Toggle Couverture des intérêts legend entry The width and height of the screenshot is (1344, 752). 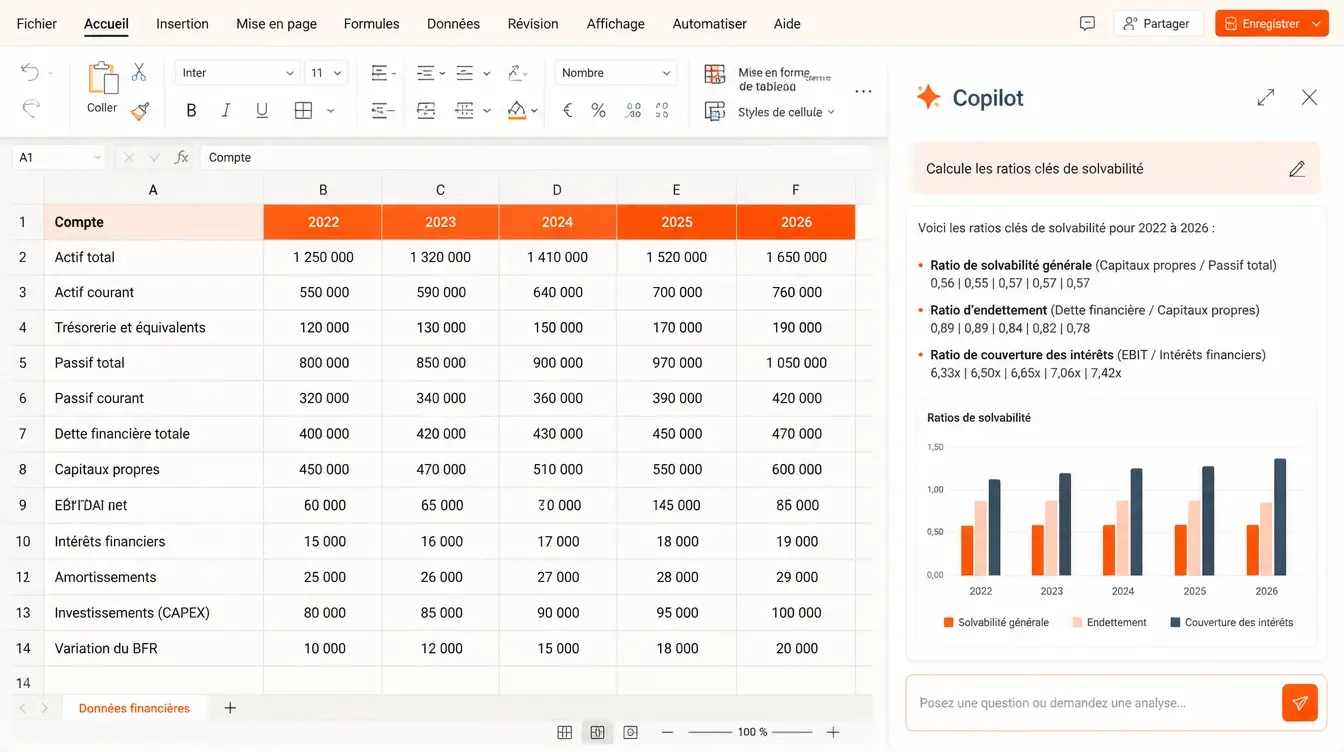point(1231,622)
